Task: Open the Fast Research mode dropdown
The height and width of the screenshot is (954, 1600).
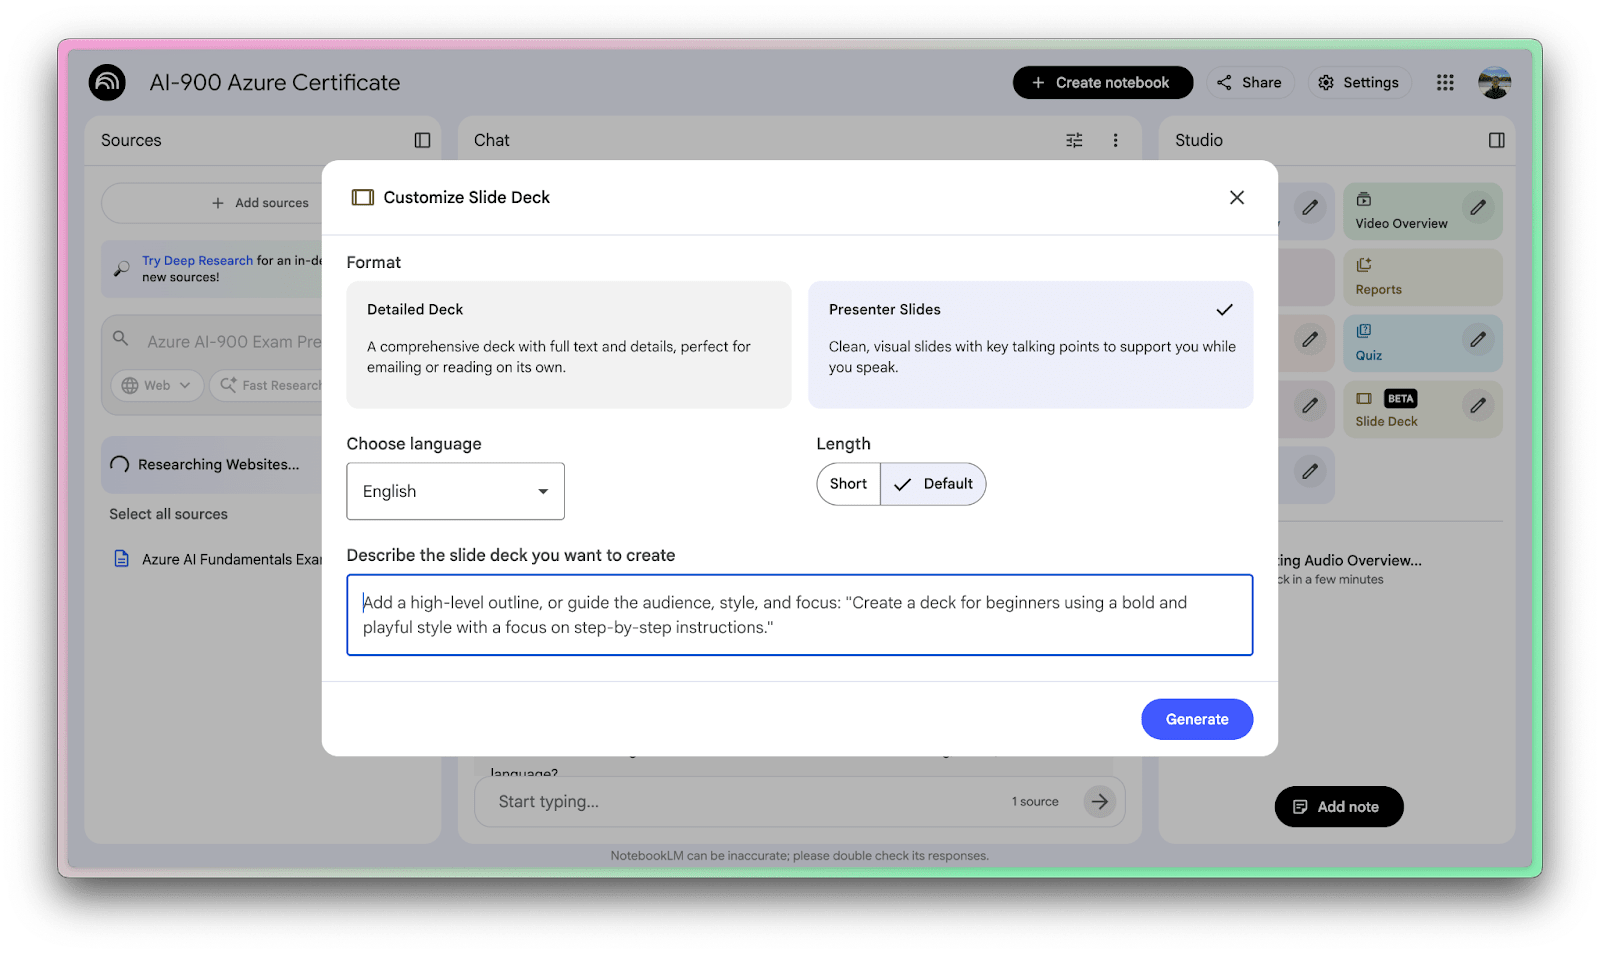Action: pos(268,385)
